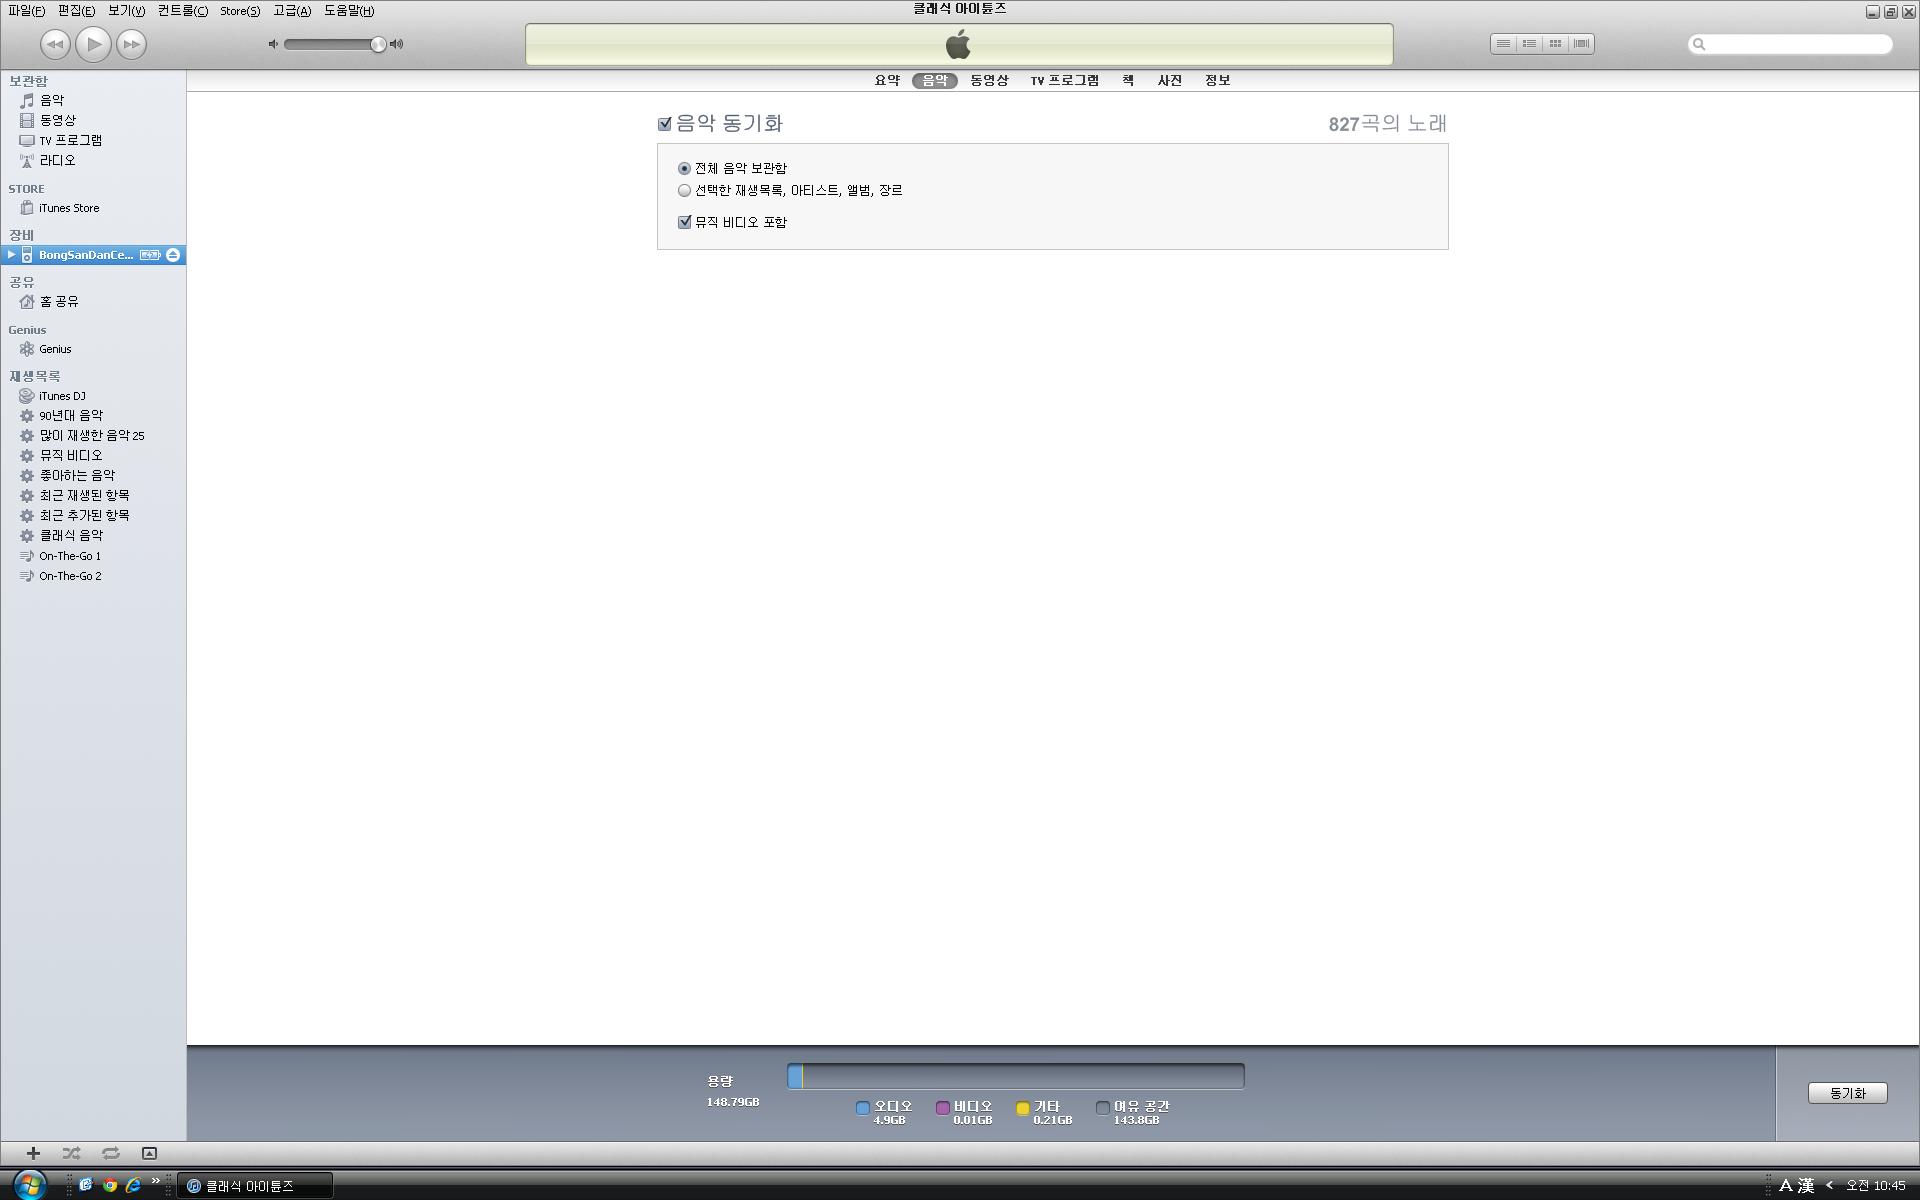The image size is (1920, 1200).
Task: Focus the search input field
Action: [1790, 44]
